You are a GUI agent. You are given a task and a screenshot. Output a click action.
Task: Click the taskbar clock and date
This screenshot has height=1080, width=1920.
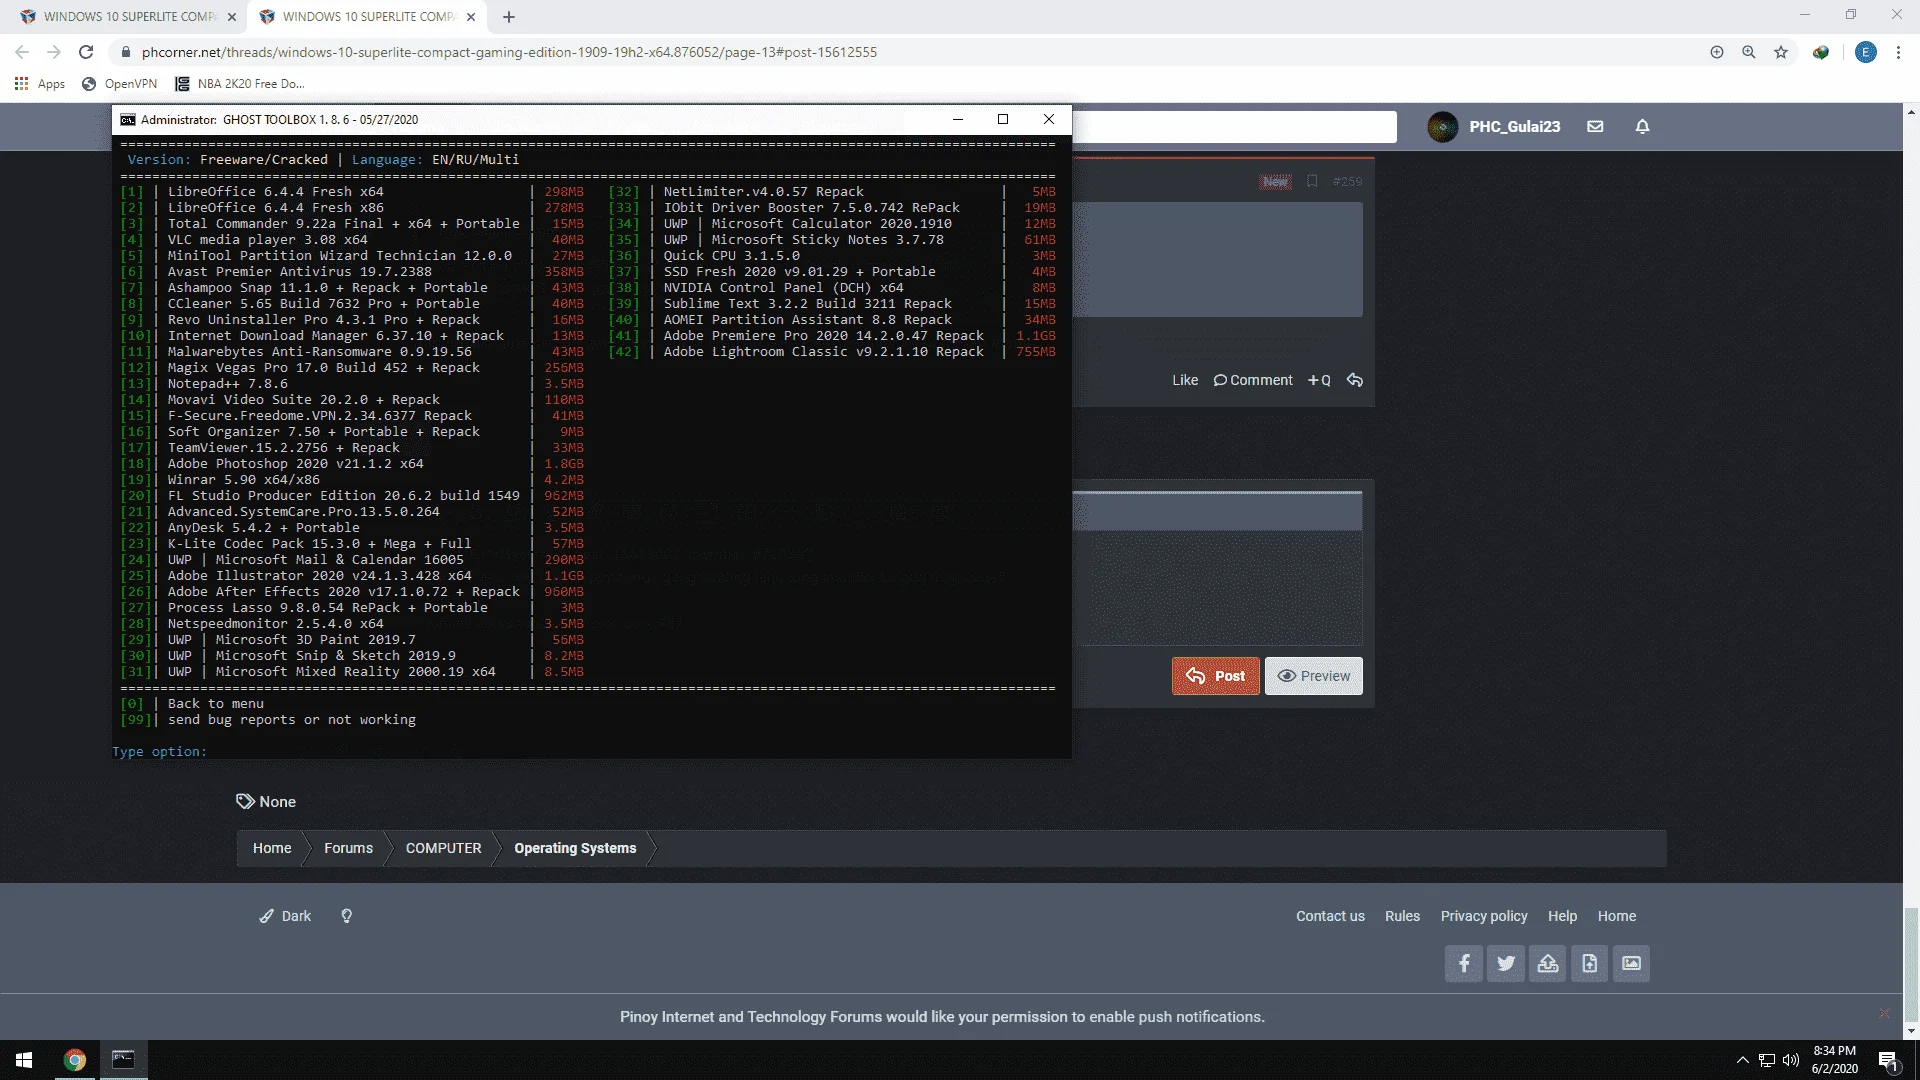[1835, 1060]
